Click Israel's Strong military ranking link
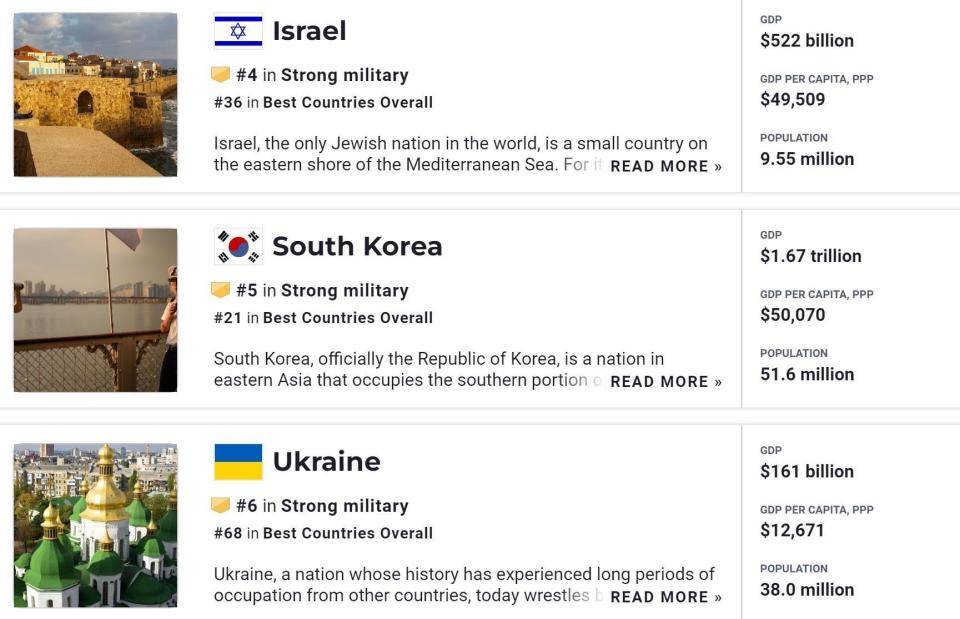Image resolution: width=960 pixels, height=619 pixels. click(344, 75)
